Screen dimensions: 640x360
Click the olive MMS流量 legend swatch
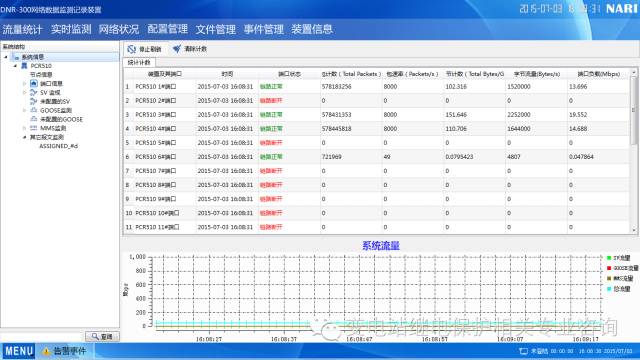pyautogui.click(x=609, y=278)
